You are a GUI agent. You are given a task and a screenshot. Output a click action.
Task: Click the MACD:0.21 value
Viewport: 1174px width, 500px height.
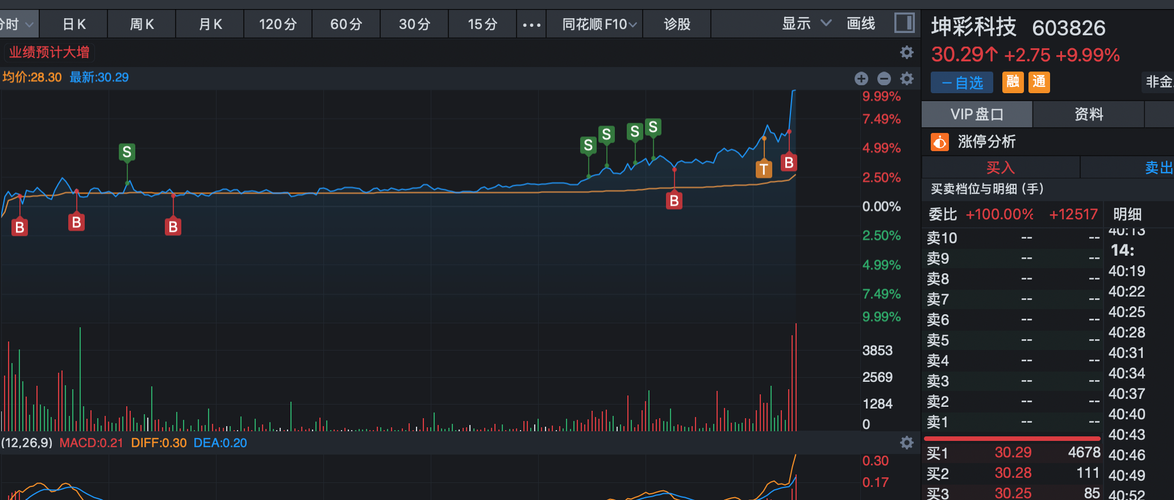coord(91,442)
